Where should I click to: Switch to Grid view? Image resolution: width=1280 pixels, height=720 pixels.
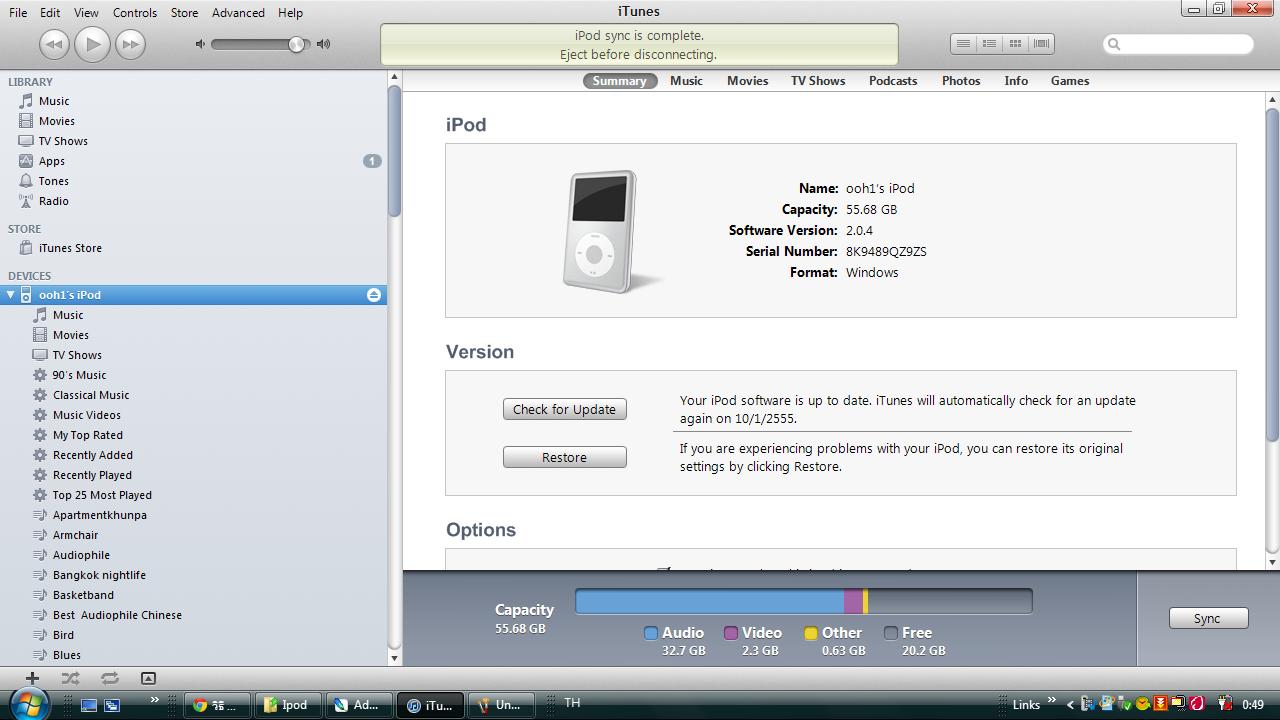point(1015,44)
